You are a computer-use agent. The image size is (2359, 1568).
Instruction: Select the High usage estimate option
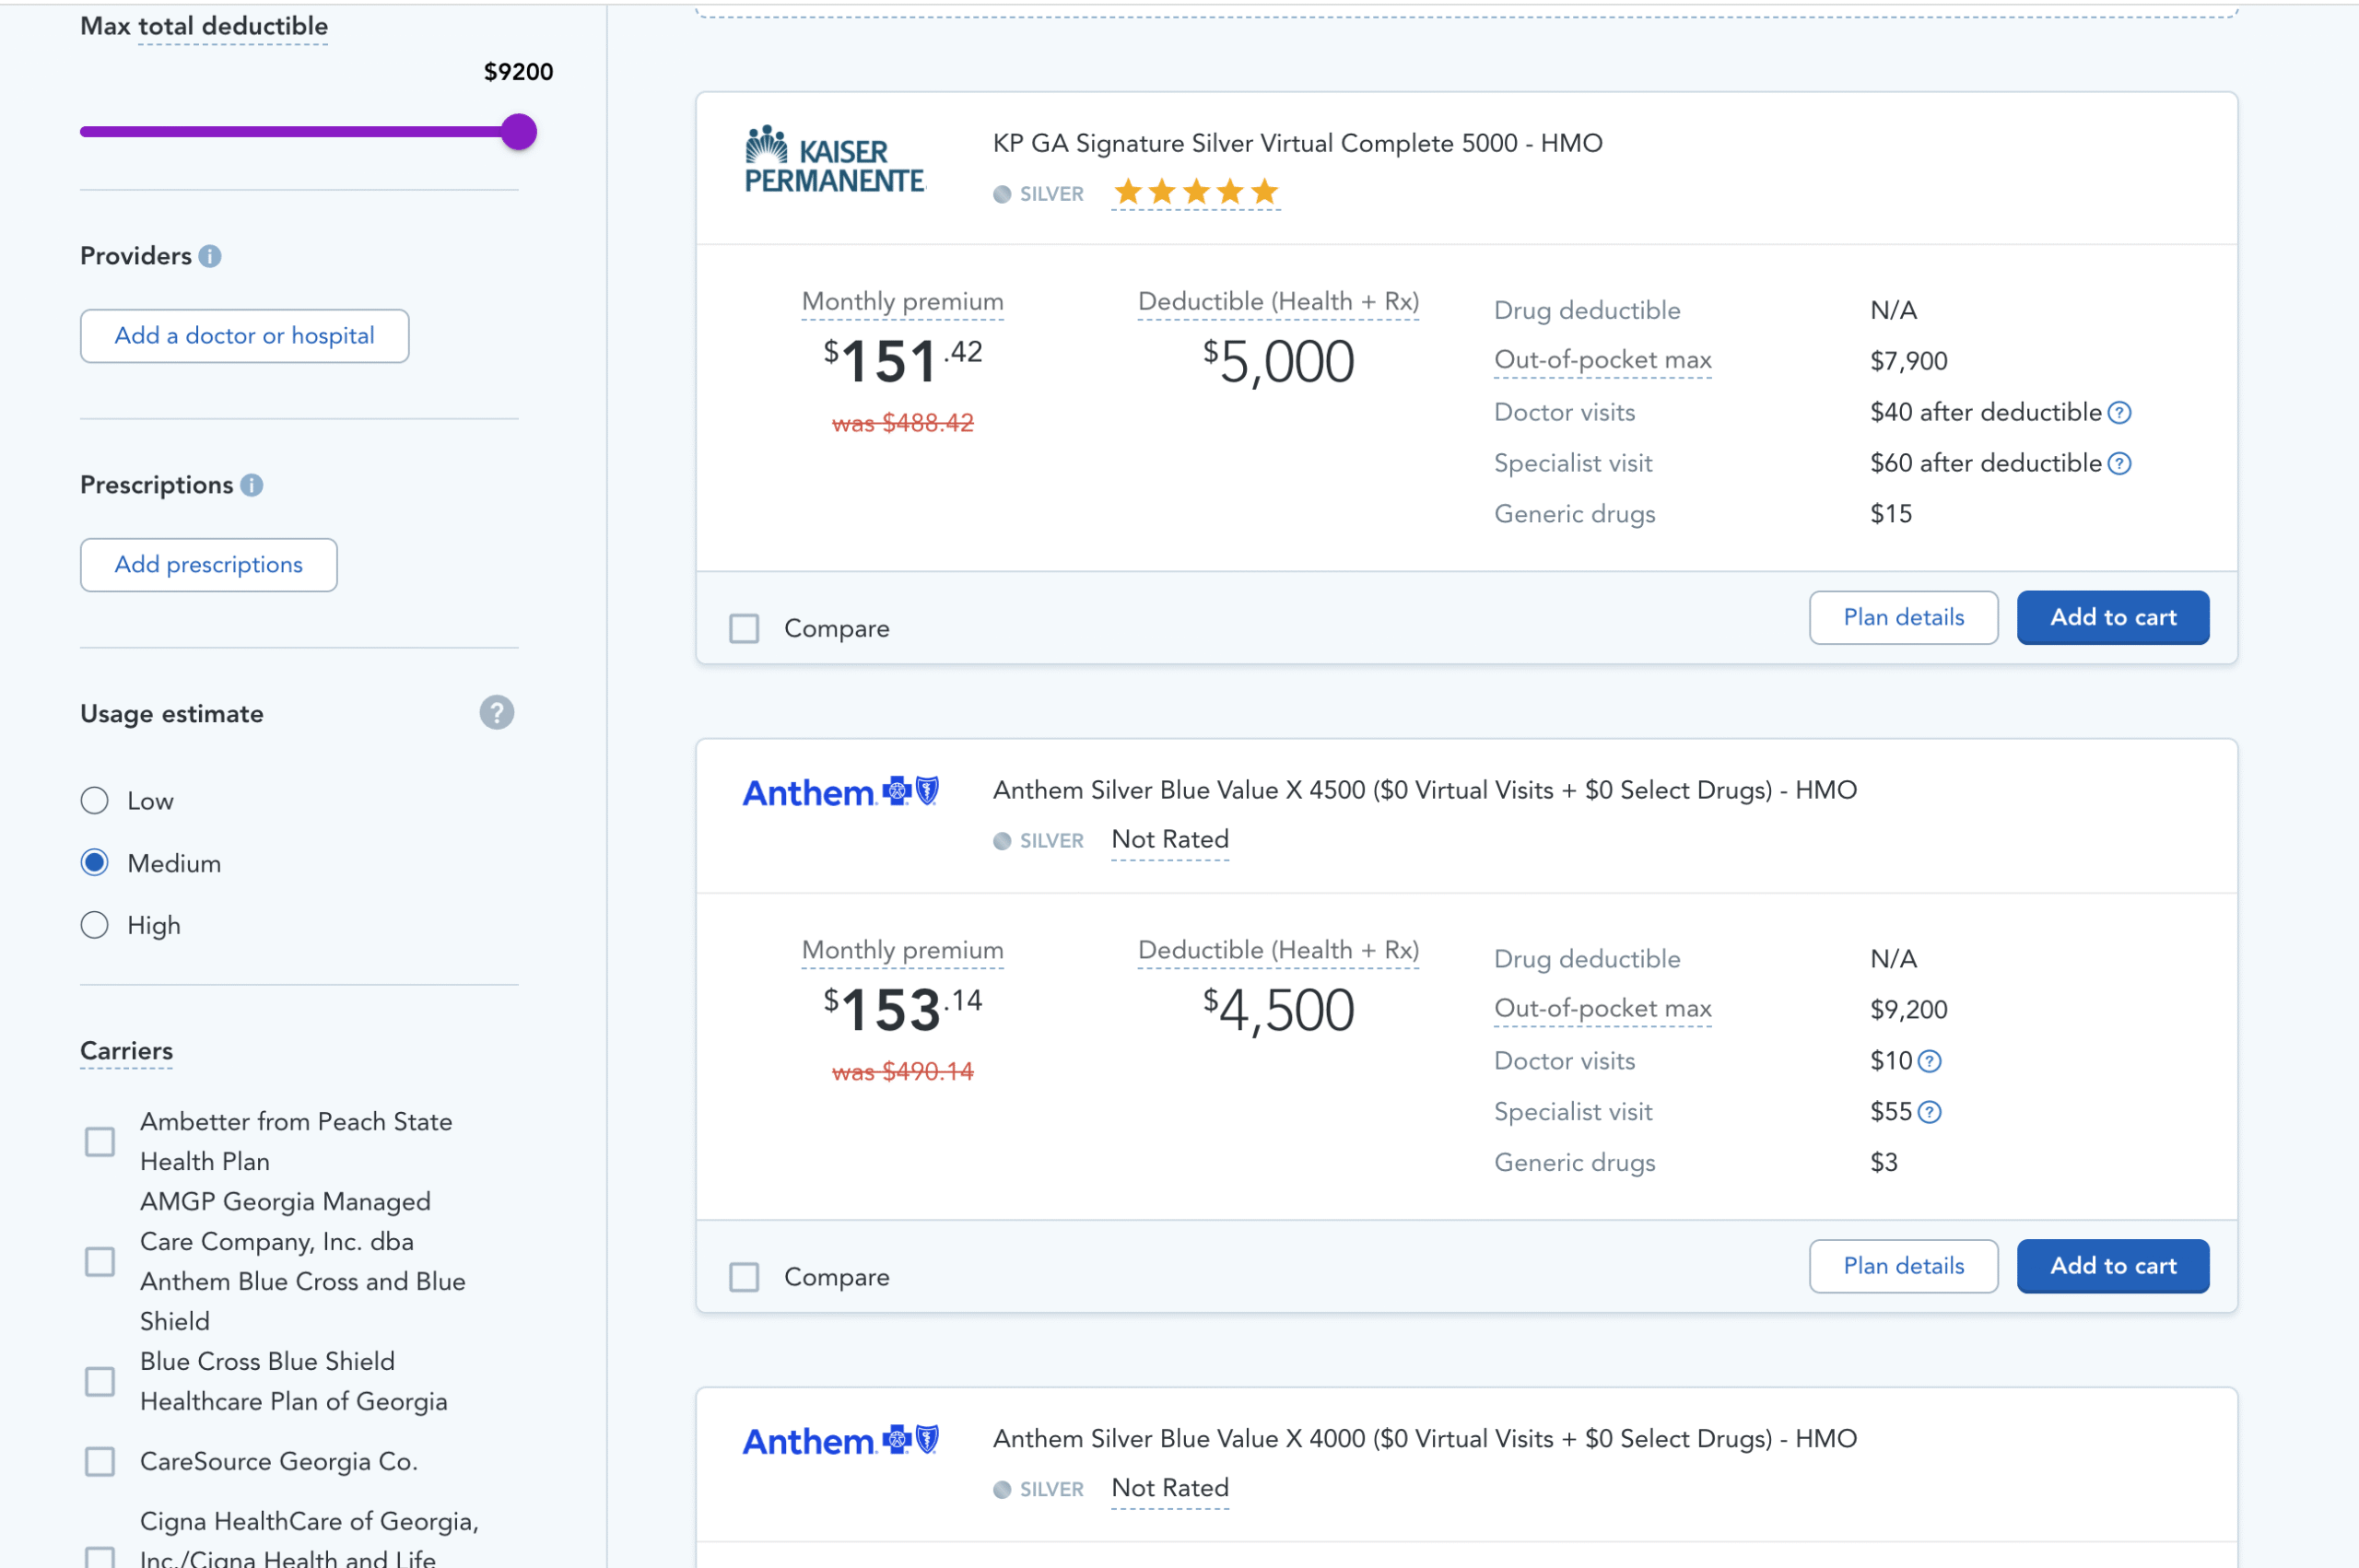(95, 925)
